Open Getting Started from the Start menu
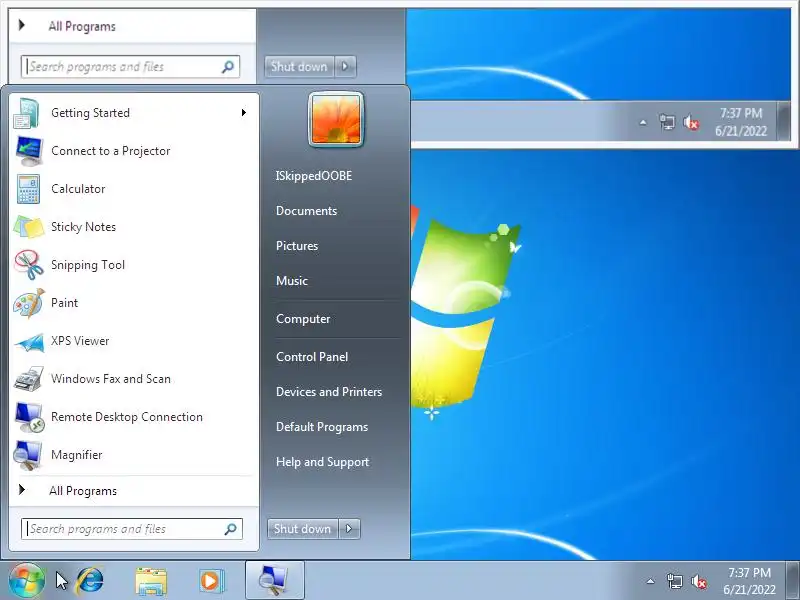This screenshot has height=600, width=800. click(x=134, y=113)
